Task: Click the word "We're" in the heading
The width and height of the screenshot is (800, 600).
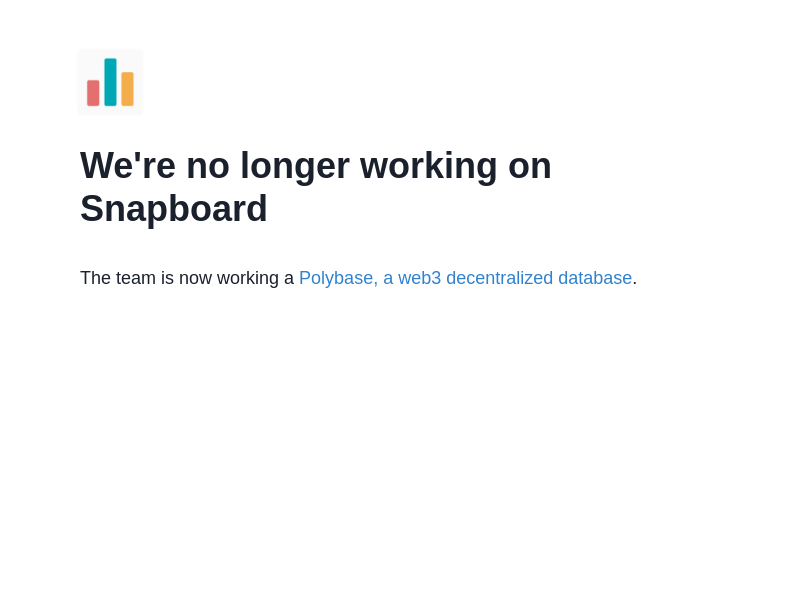Action: 128,166
